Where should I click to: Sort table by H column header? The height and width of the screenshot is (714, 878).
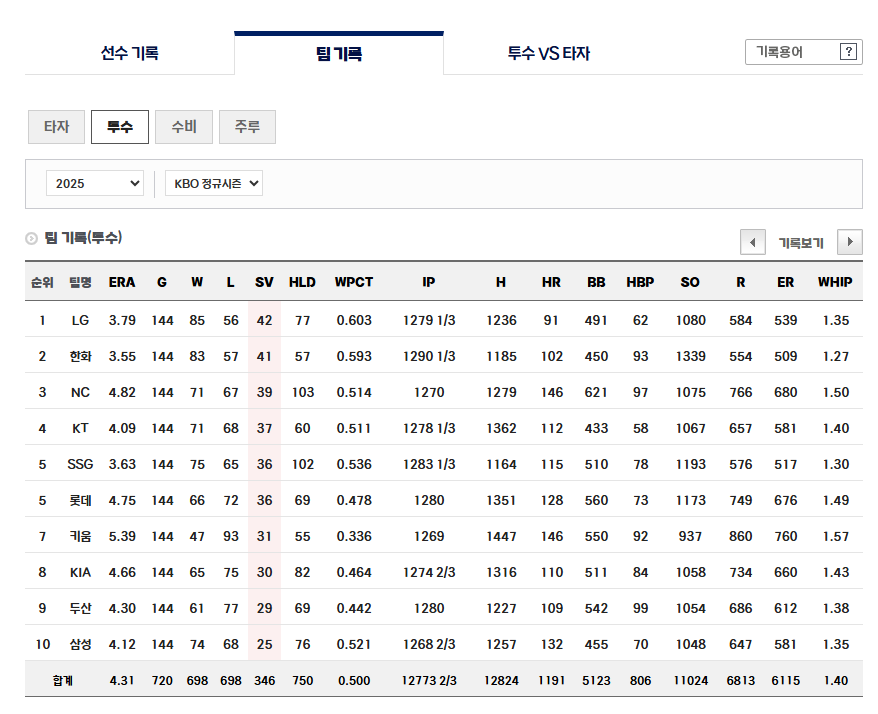tap(501, 282)
